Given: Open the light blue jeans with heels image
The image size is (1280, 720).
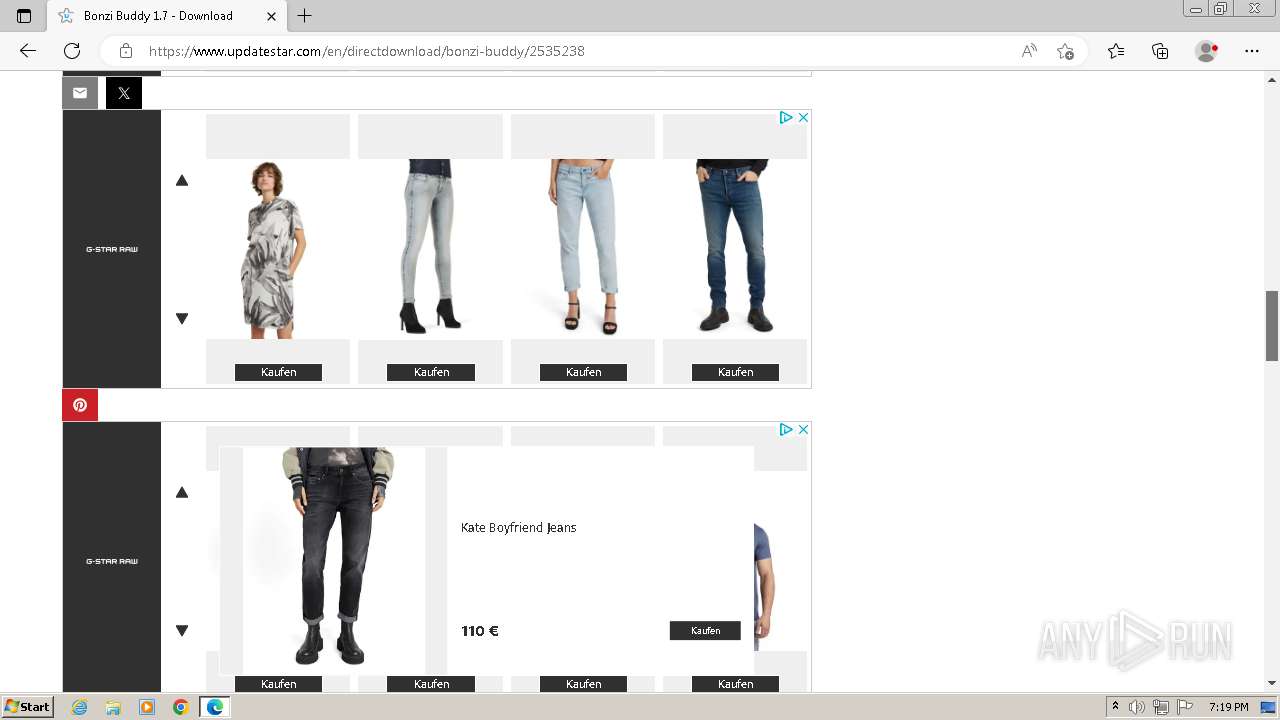Looking at the screenshot, I should 583,249.
